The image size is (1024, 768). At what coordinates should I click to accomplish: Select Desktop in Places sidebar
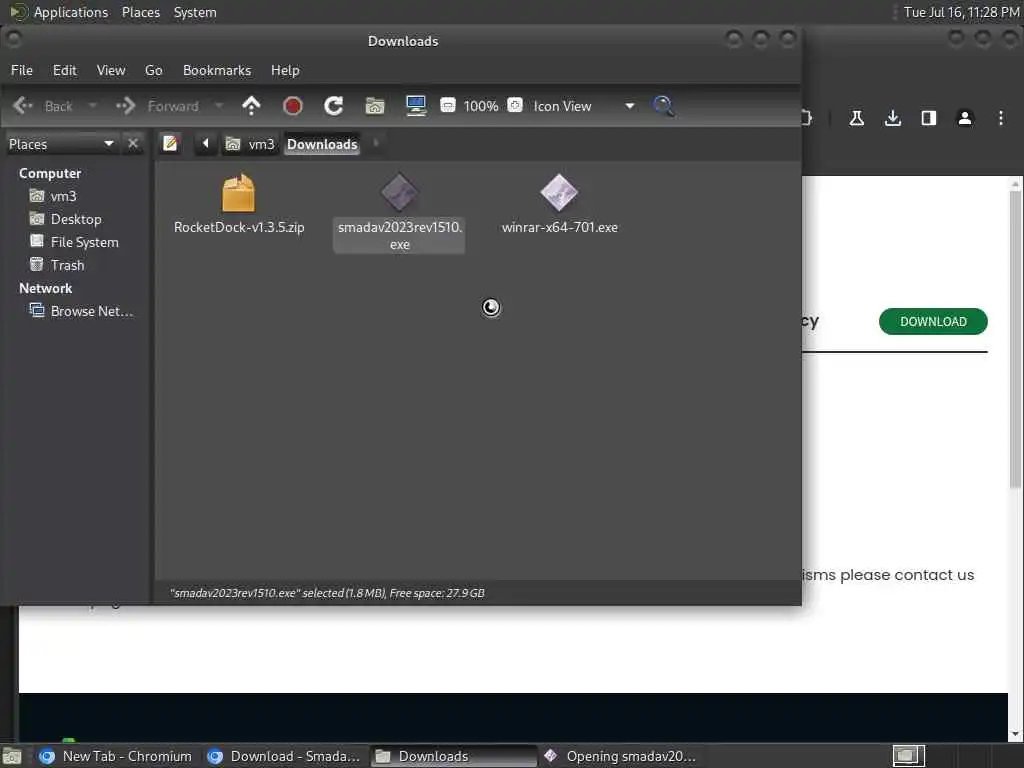[x=66, y=219]
